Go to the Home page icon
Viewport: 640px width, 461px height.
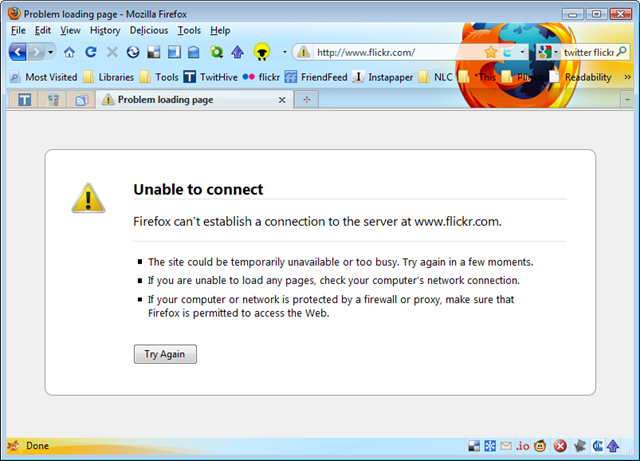69,52
